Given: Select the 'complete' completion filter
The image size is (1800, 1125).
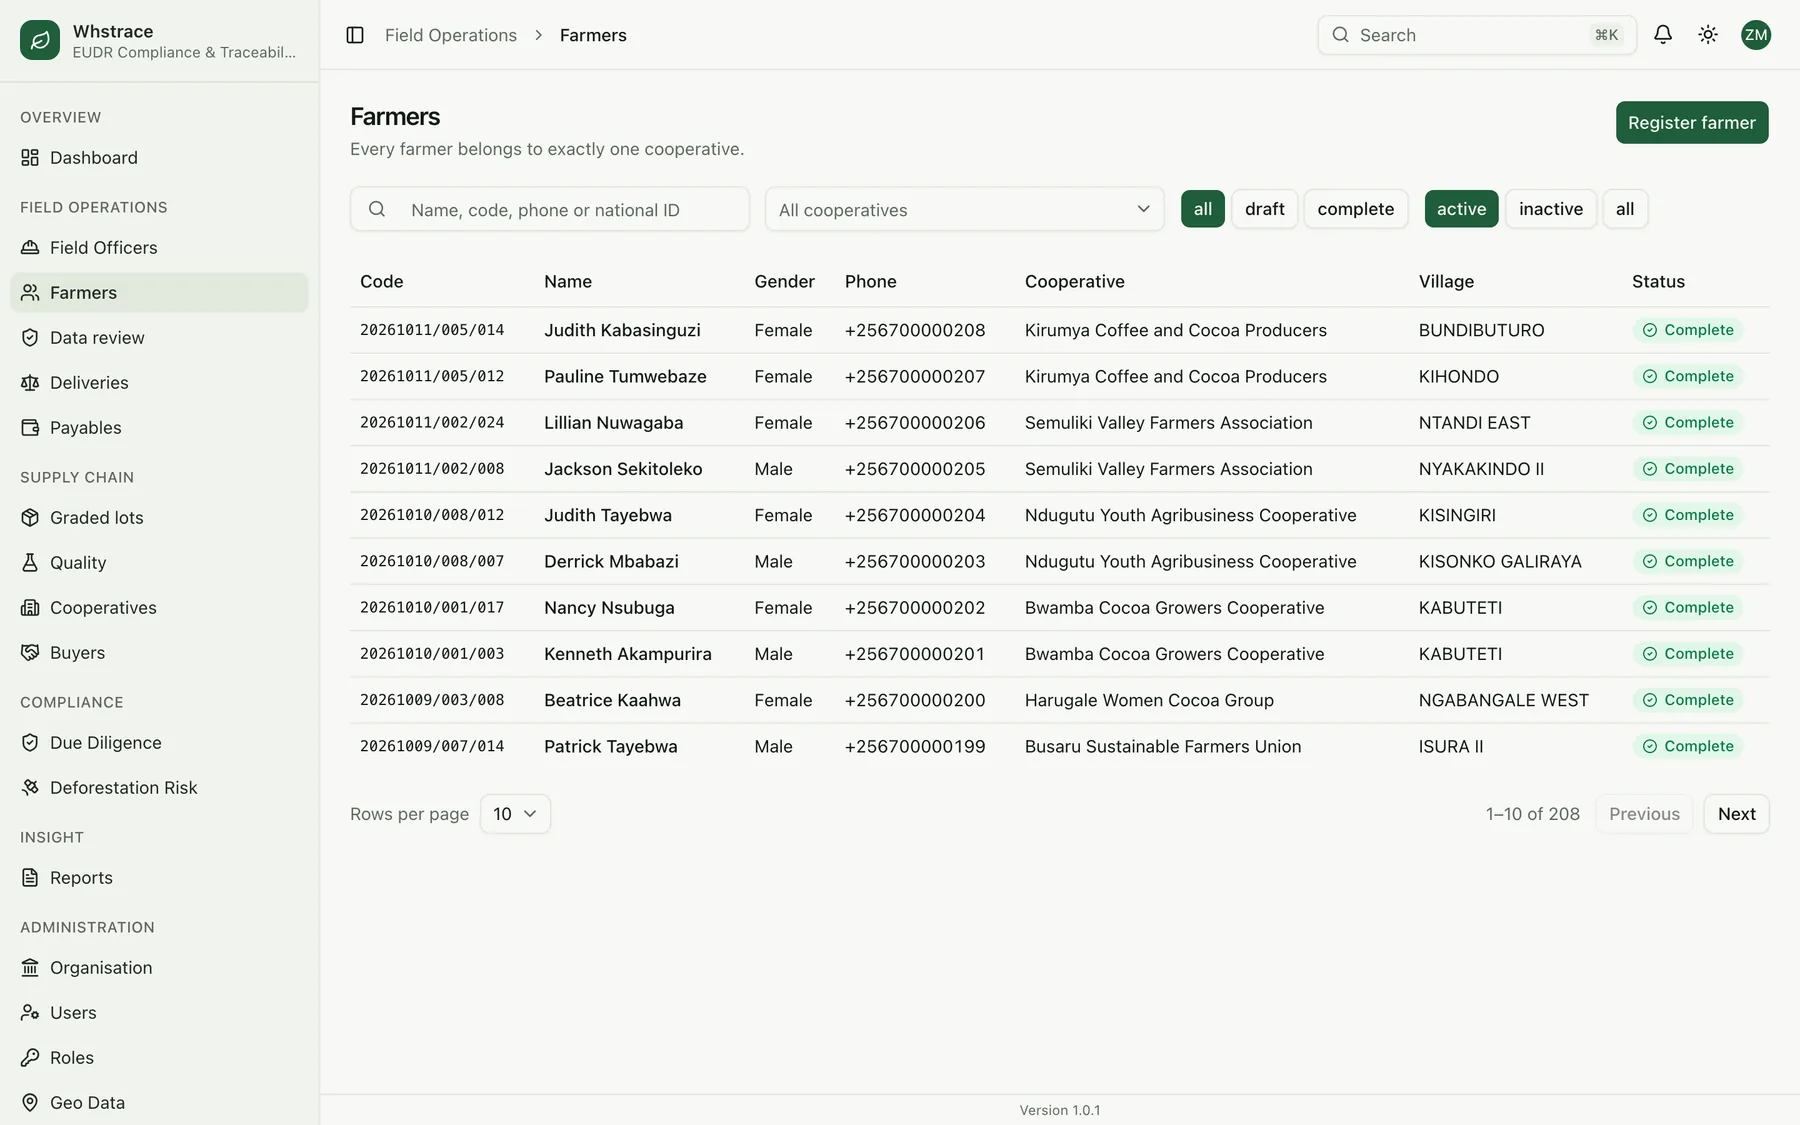Looking at the screenshot, I should [1356, 209].
